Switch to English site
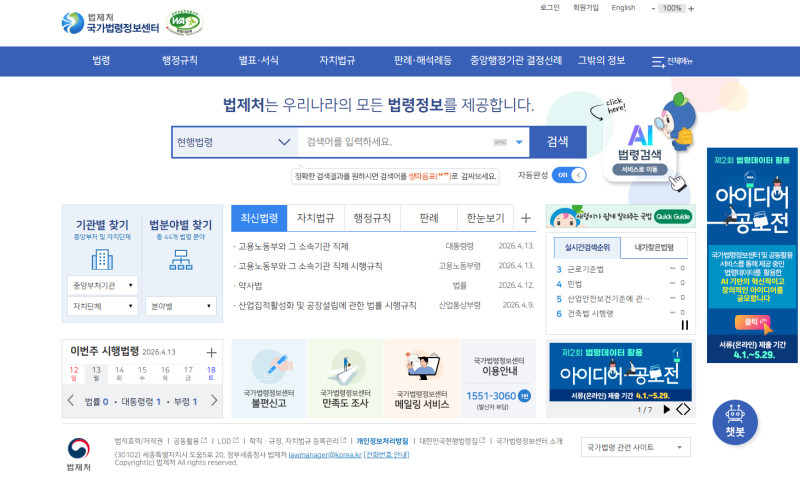800x479 pixels. [x=623, y=8]
